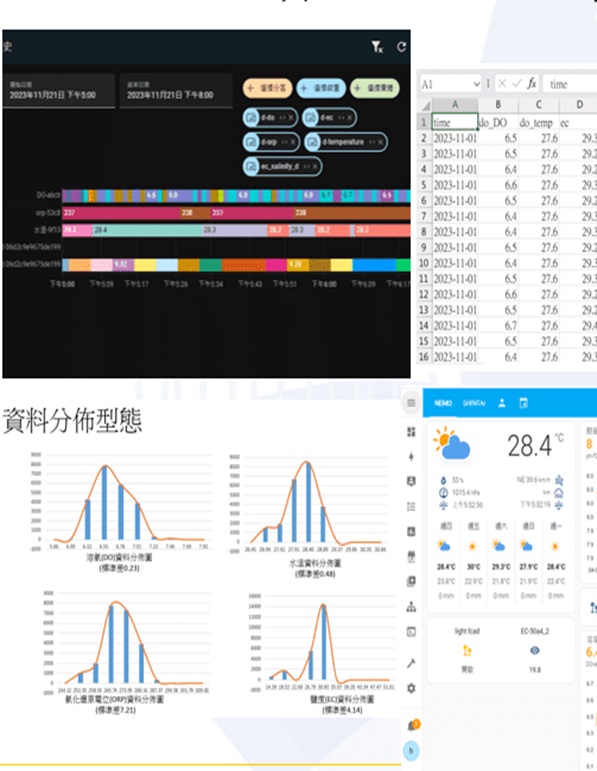Open the Overview dashboard icon in sidebar
The width and height of the screenshot is (597, 771).
click(412, 432)
